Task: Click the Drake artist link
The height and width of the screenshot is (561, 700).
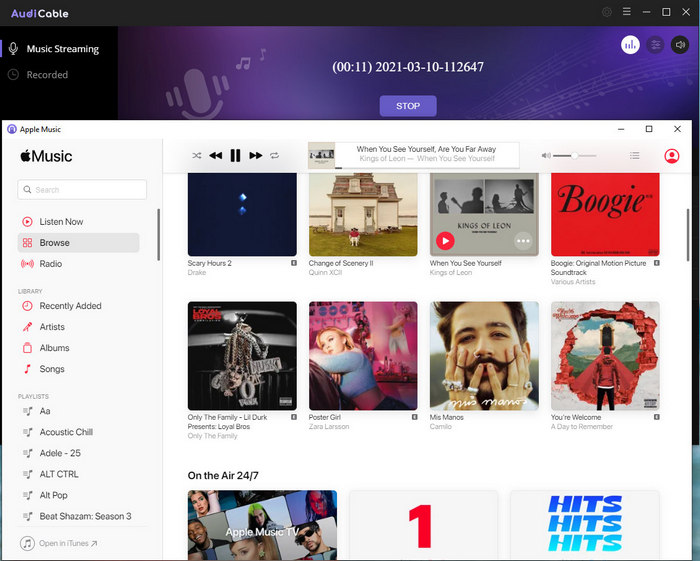Action: 197,272
